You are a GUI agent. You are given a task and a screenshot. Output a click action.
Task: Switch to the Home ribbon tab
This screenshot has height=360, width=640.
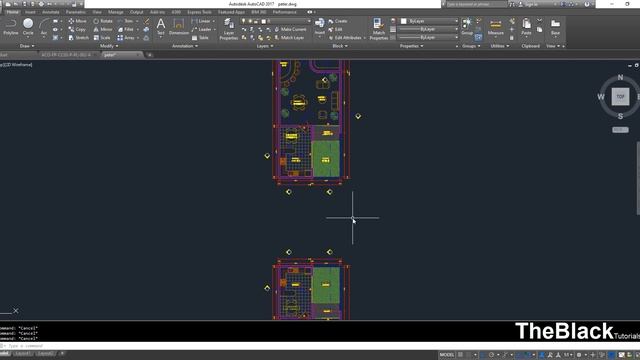[12, 12]
